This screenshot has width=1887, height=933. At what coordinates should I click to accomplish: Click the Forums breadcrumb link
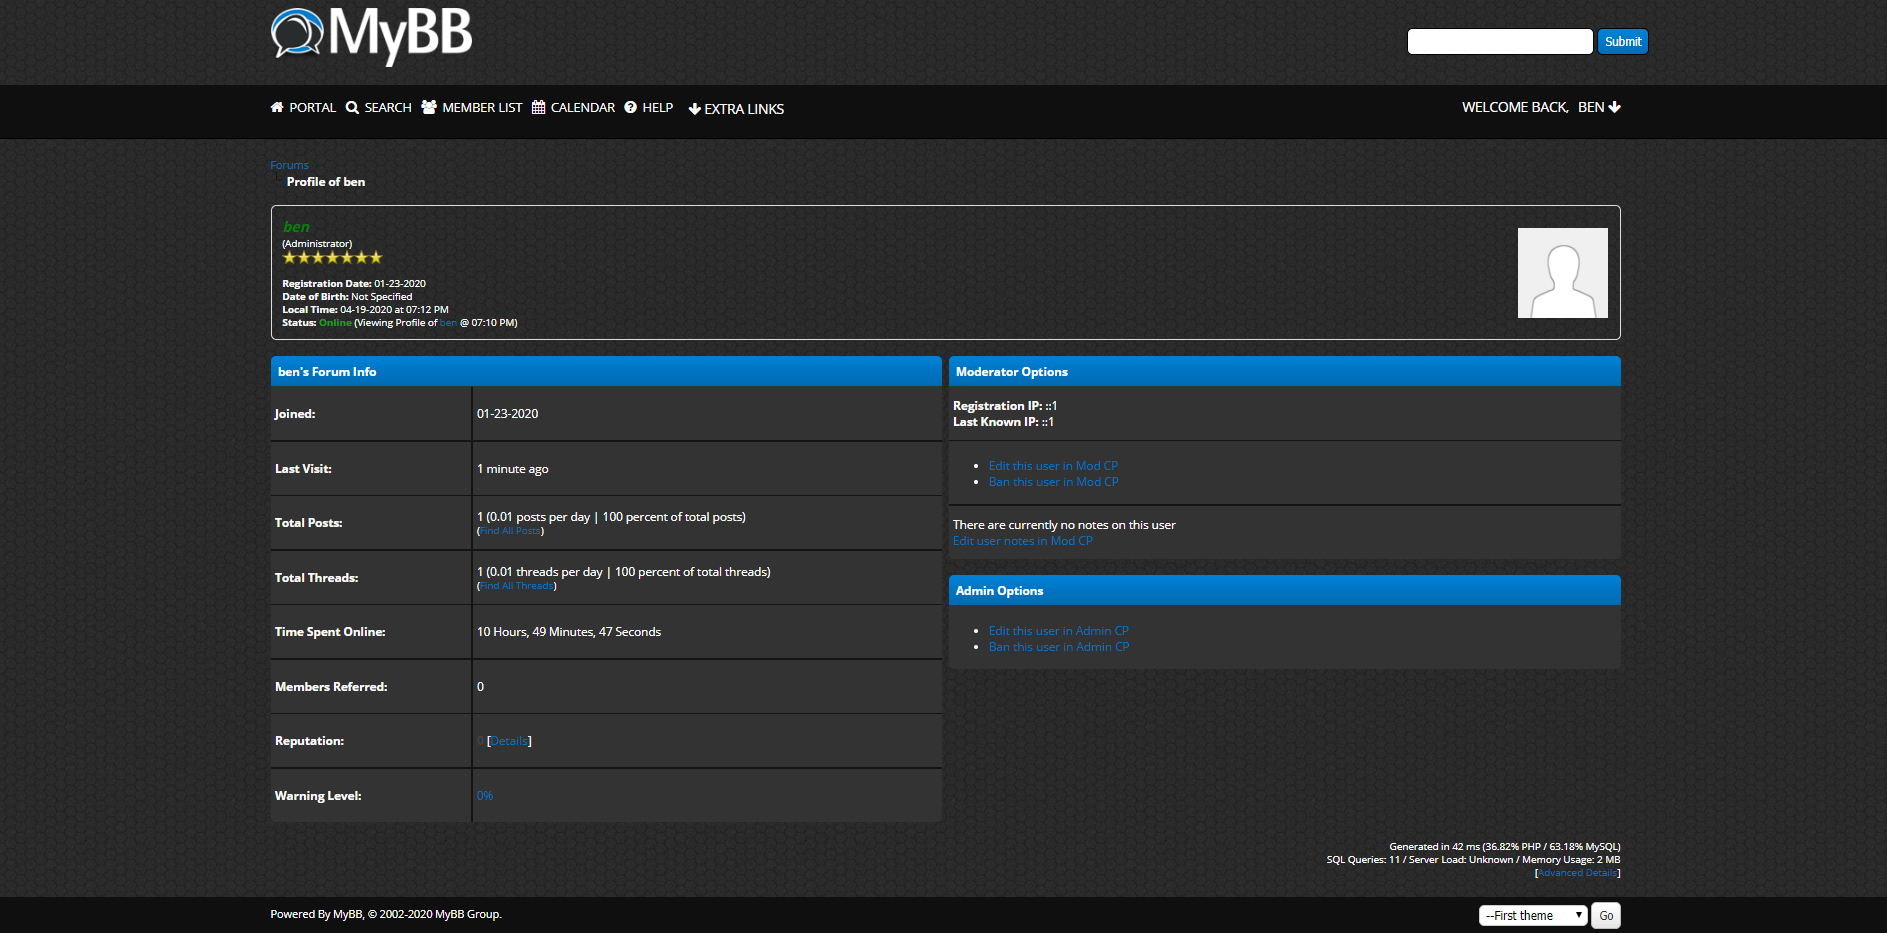coord(289,166)
